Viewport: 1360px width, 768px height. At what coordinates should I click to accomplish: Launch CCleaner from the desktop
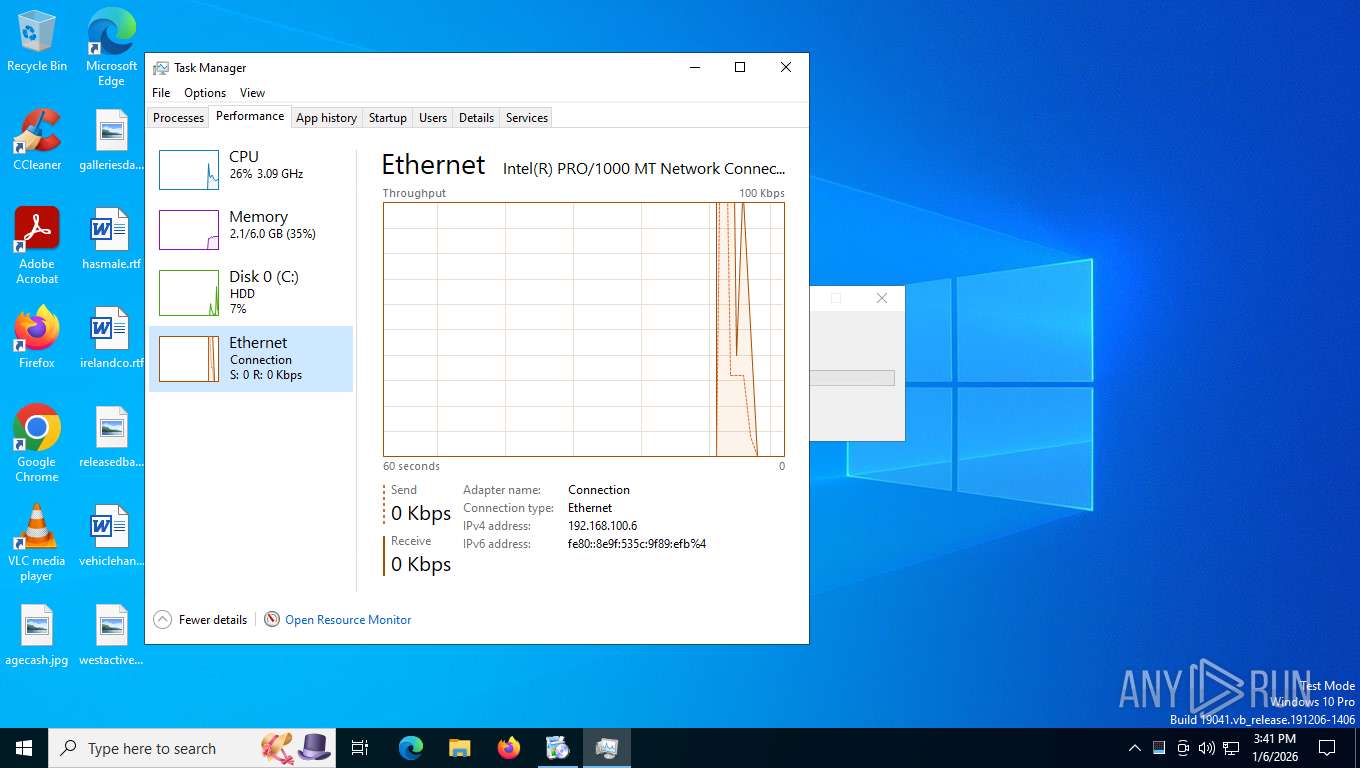[x=37, y=139]
